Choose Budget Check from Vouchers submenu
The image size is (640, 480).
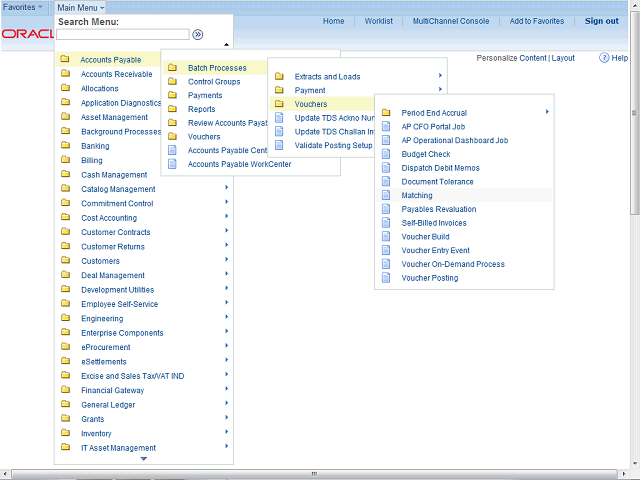(x=426, y=154)
